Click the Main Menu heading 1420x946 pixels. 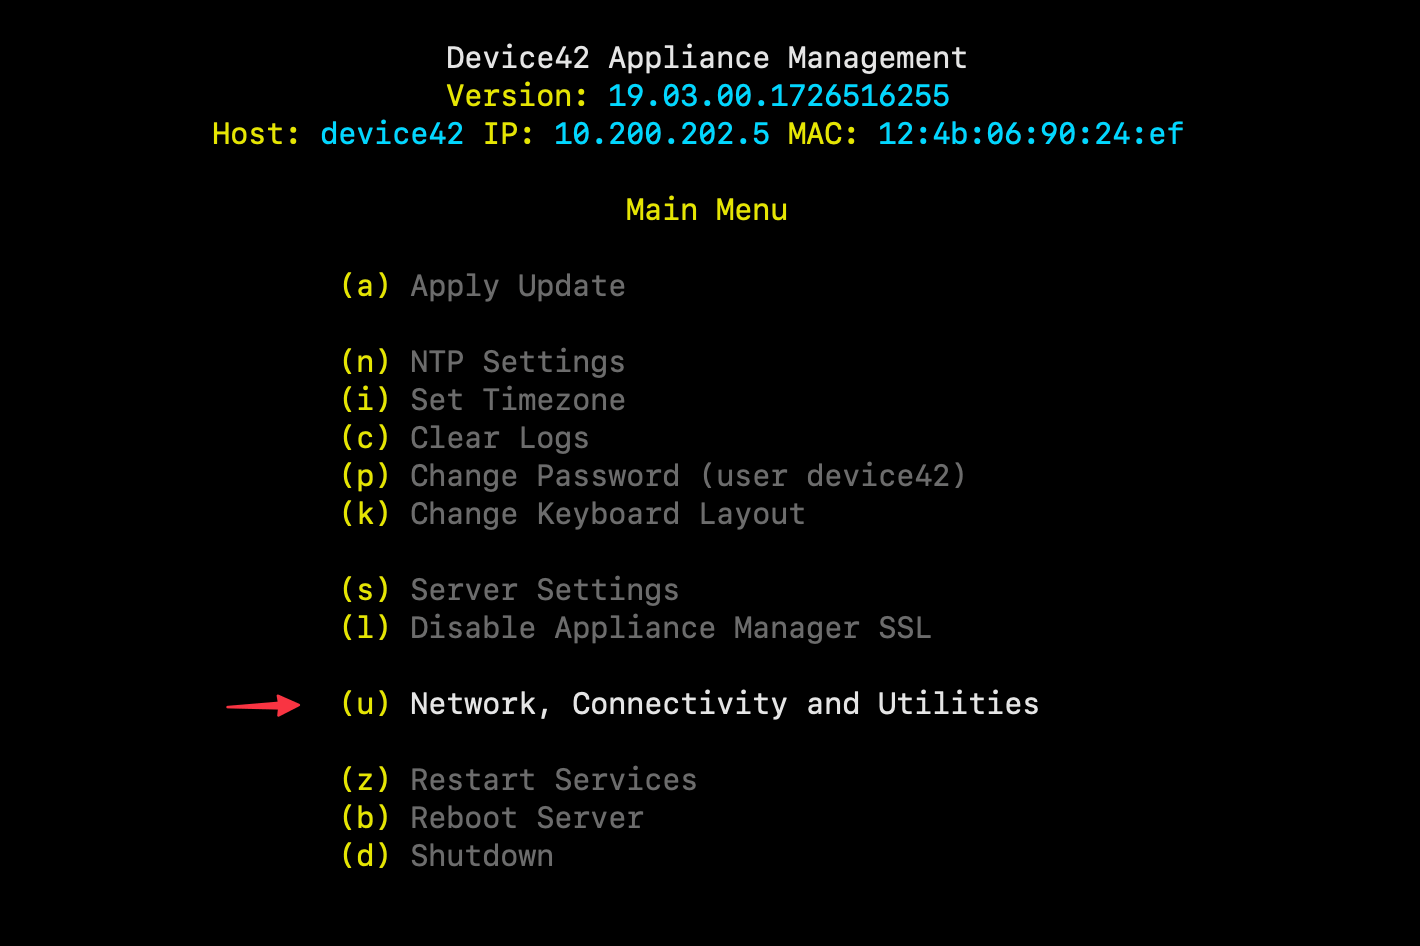coord(706,209)
